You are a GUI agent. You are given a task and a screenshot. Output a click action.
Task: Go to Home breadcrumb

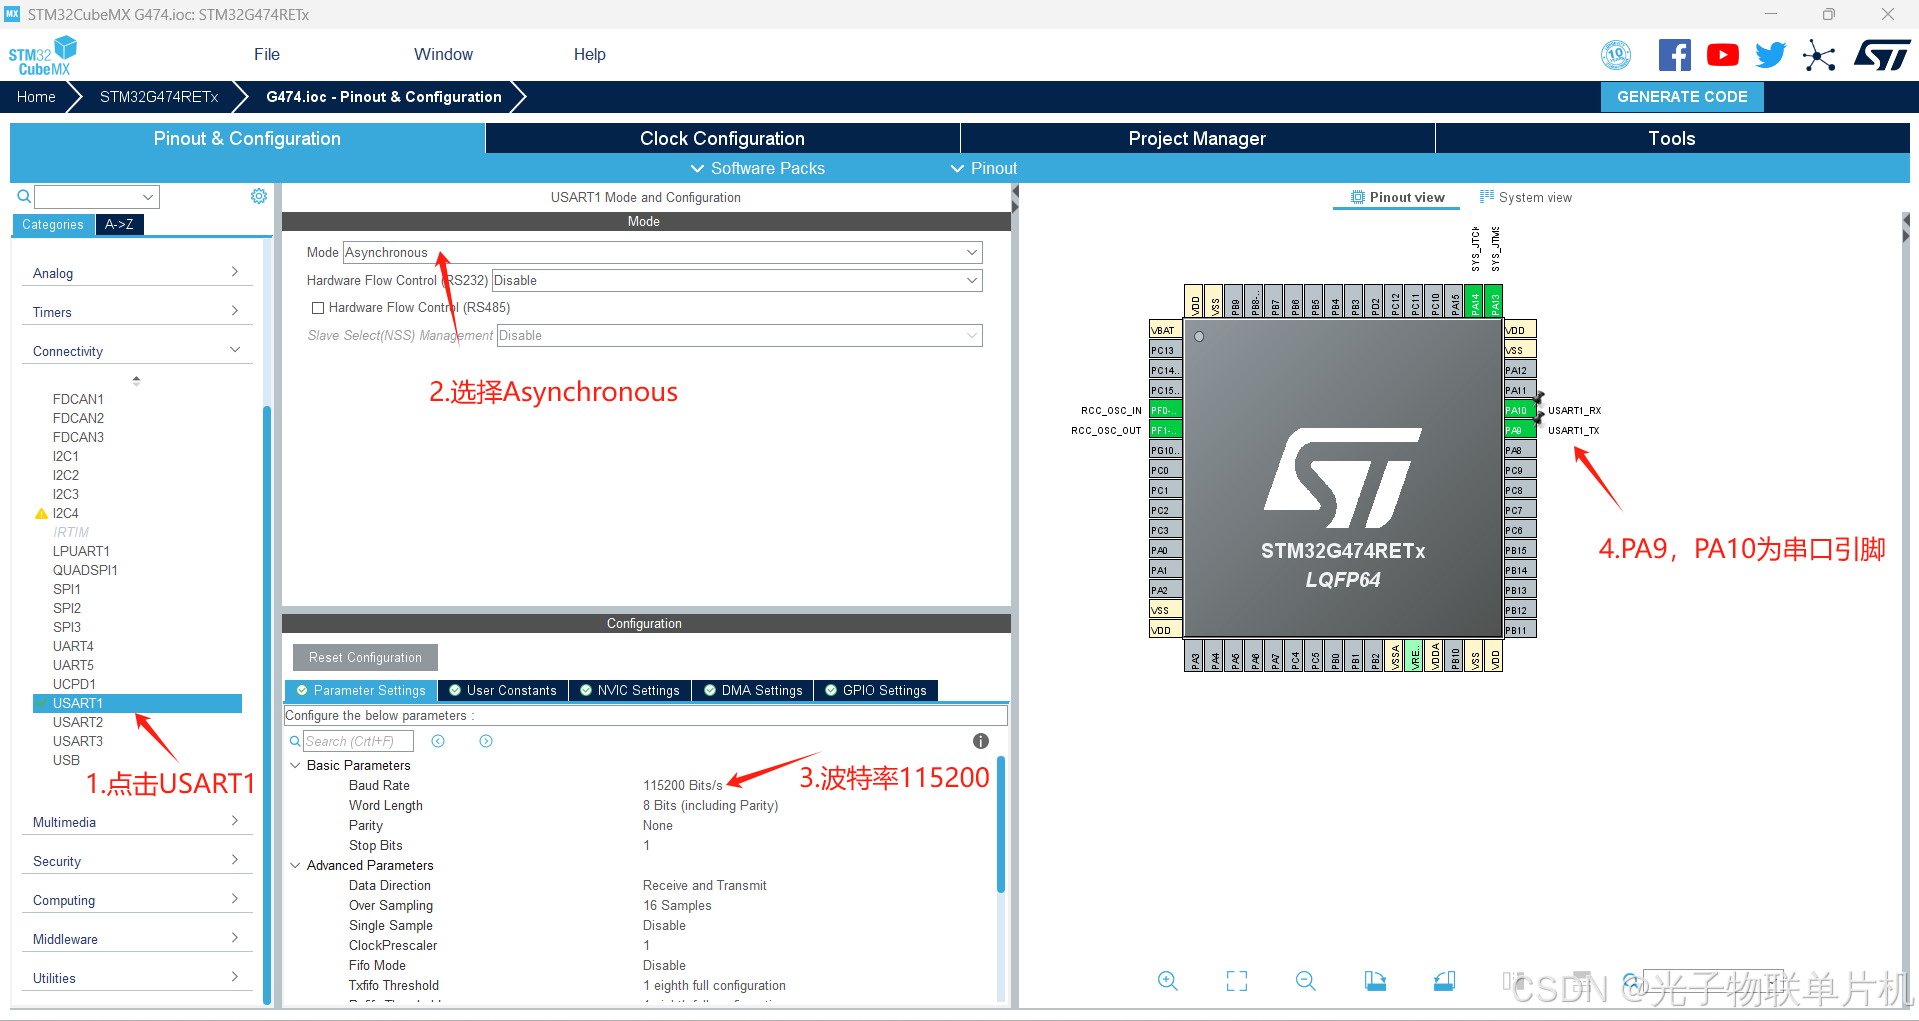pos(36,97)
